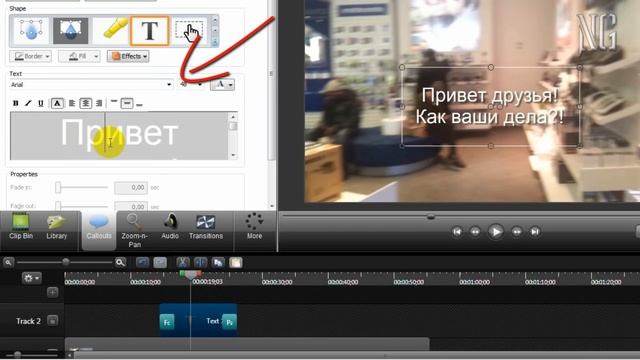Copy the selected timeline clip

point(218,262)
